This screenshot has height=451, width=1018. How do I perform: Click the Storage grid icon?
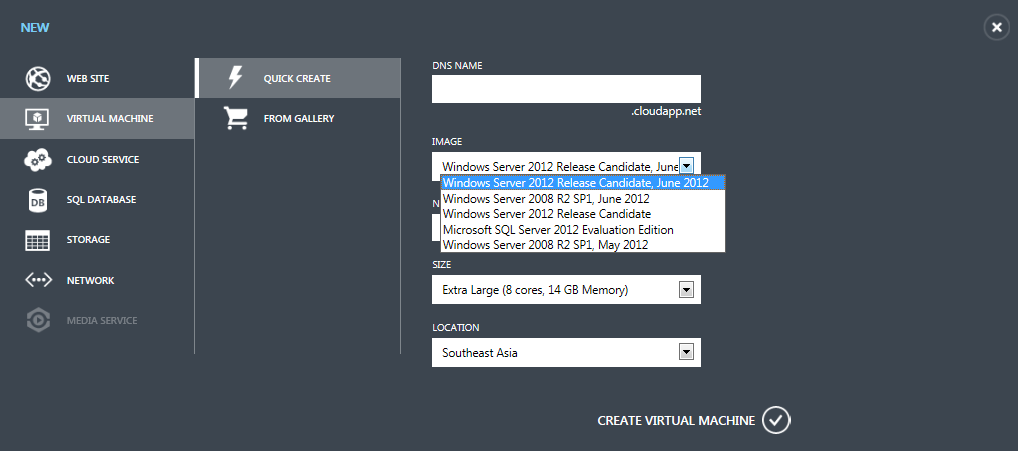click(x=38, y=240)
